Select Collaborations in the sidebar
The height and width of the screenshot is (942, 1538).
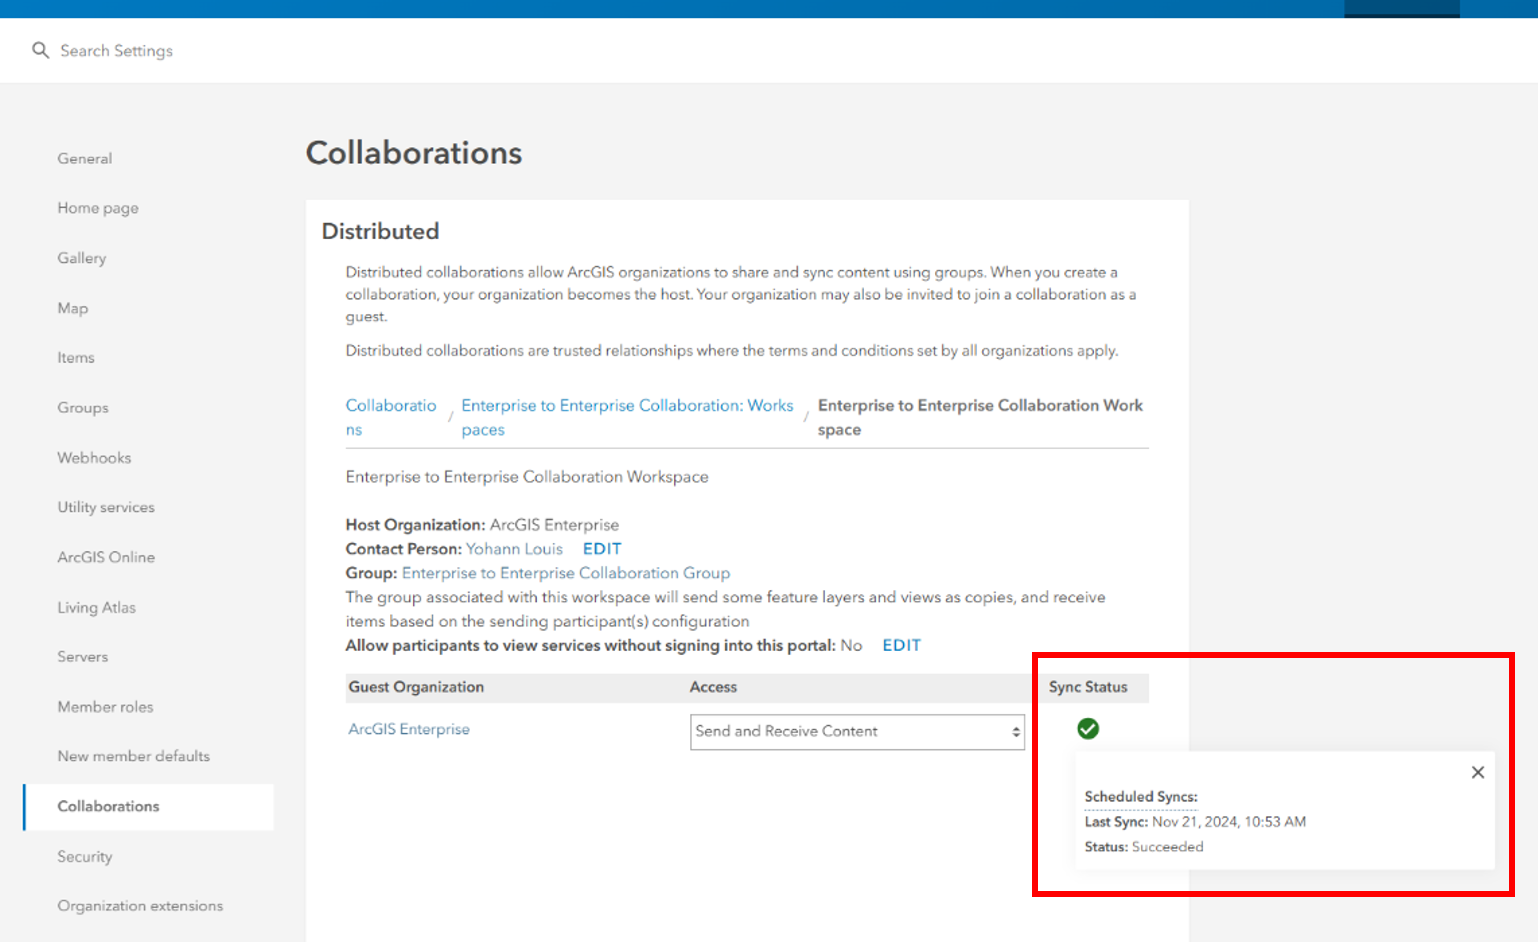click(148, 807)
